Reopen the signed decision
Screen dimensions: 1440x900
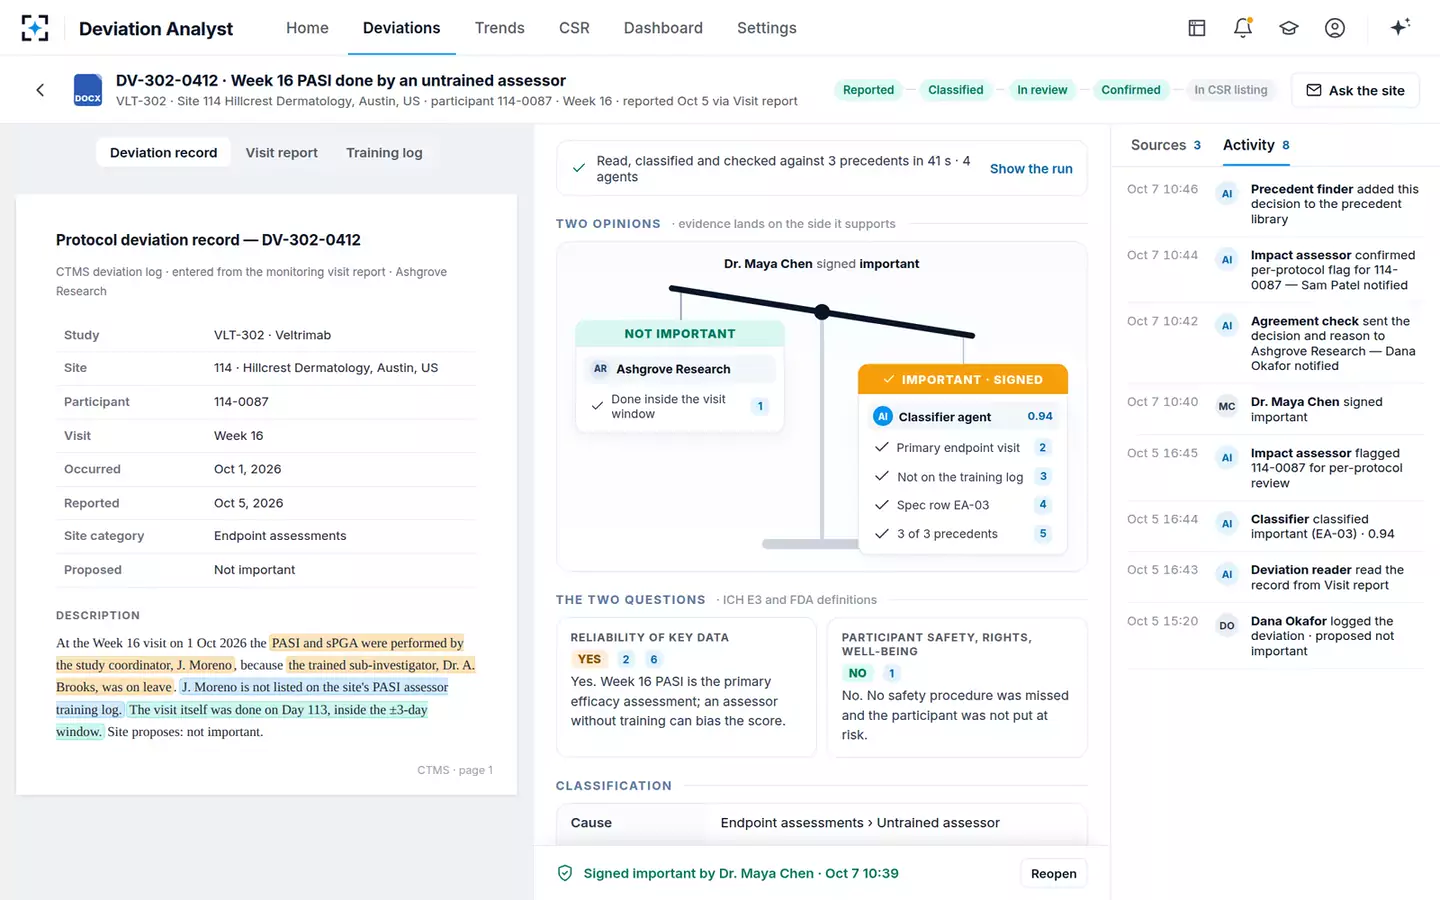pos(1054,873)
